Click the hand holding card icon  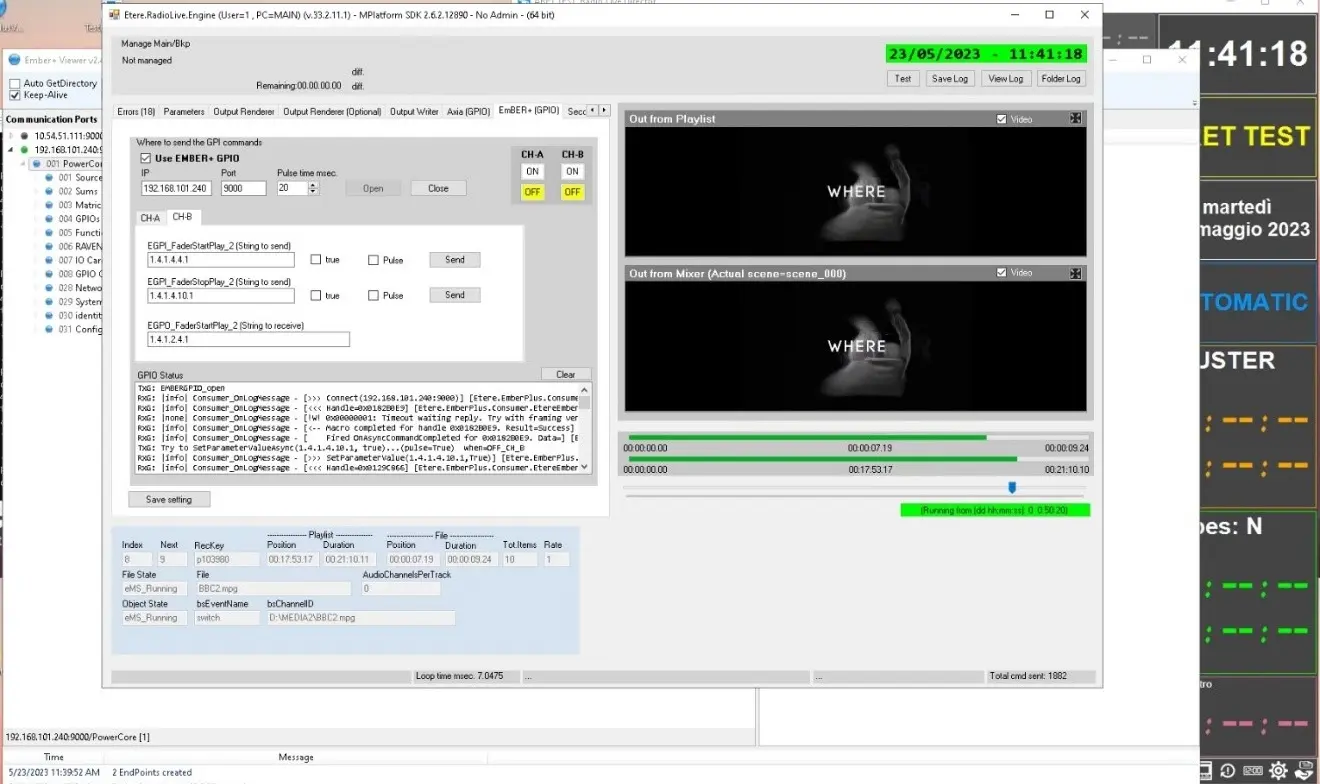pyautogui.click(x=1304, y=771)
